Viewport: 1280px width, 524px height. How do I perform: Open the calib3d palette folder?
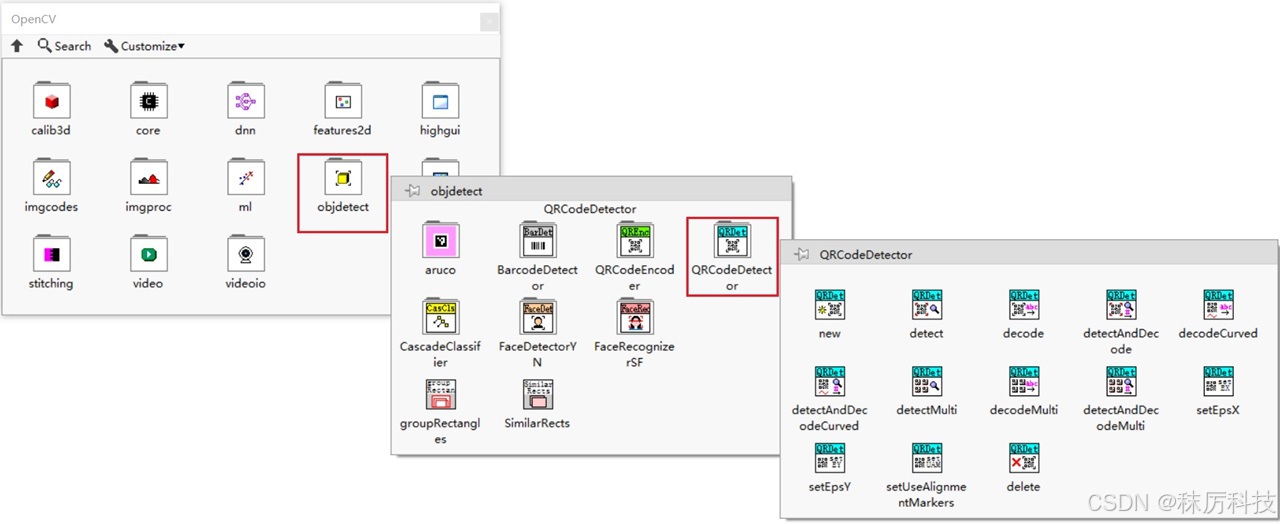pos(52,101)
